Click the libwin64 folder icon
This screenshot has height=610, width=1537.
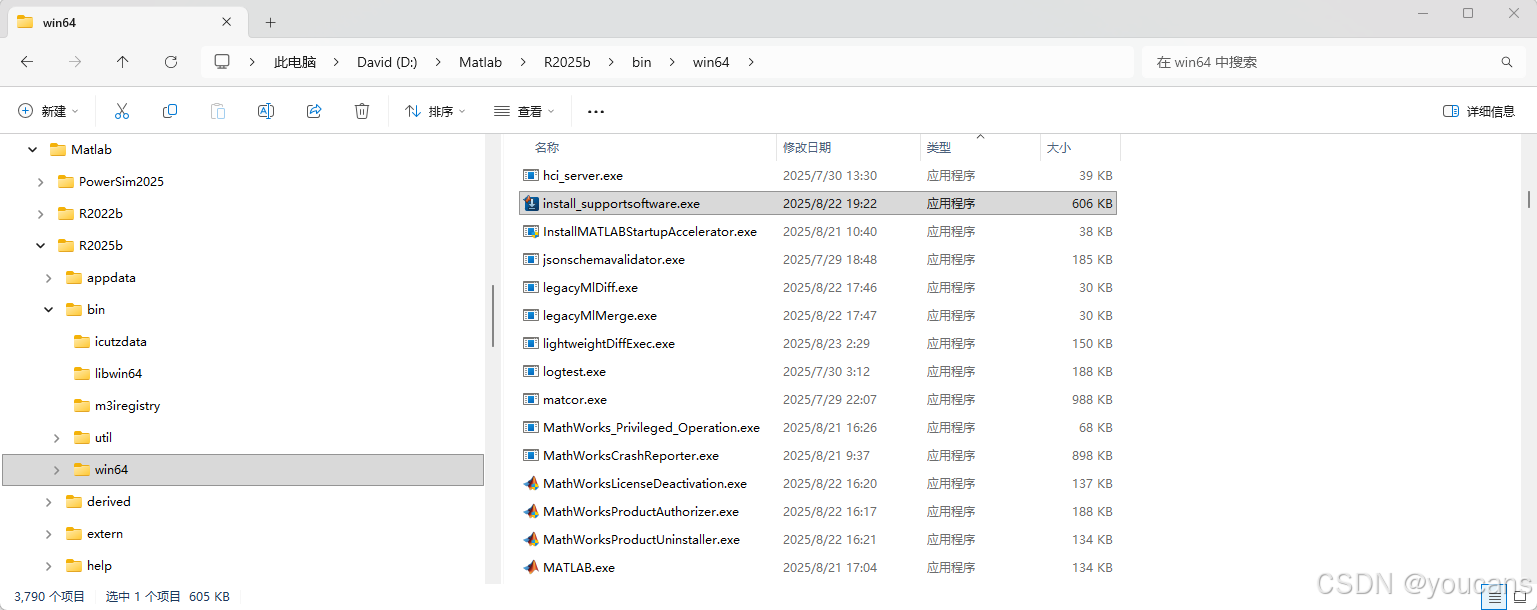(x=82, y=374)
